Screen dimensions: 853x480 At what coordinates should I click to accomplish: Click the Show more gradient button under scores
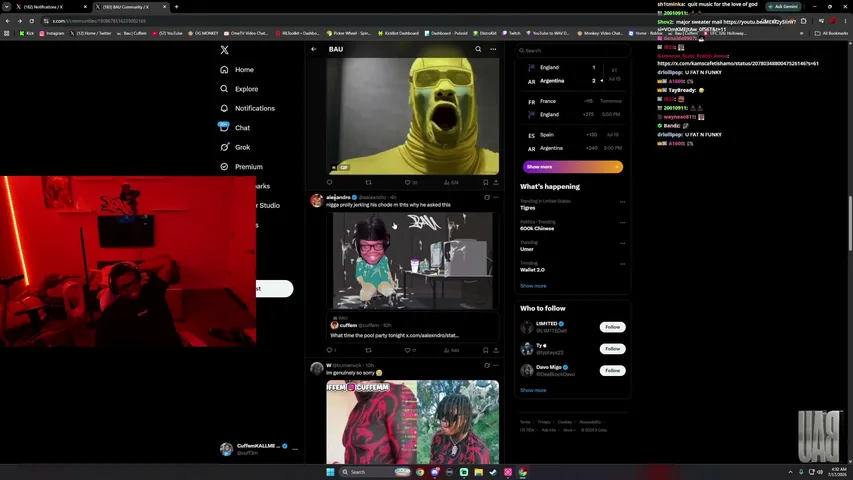point(572,167)
